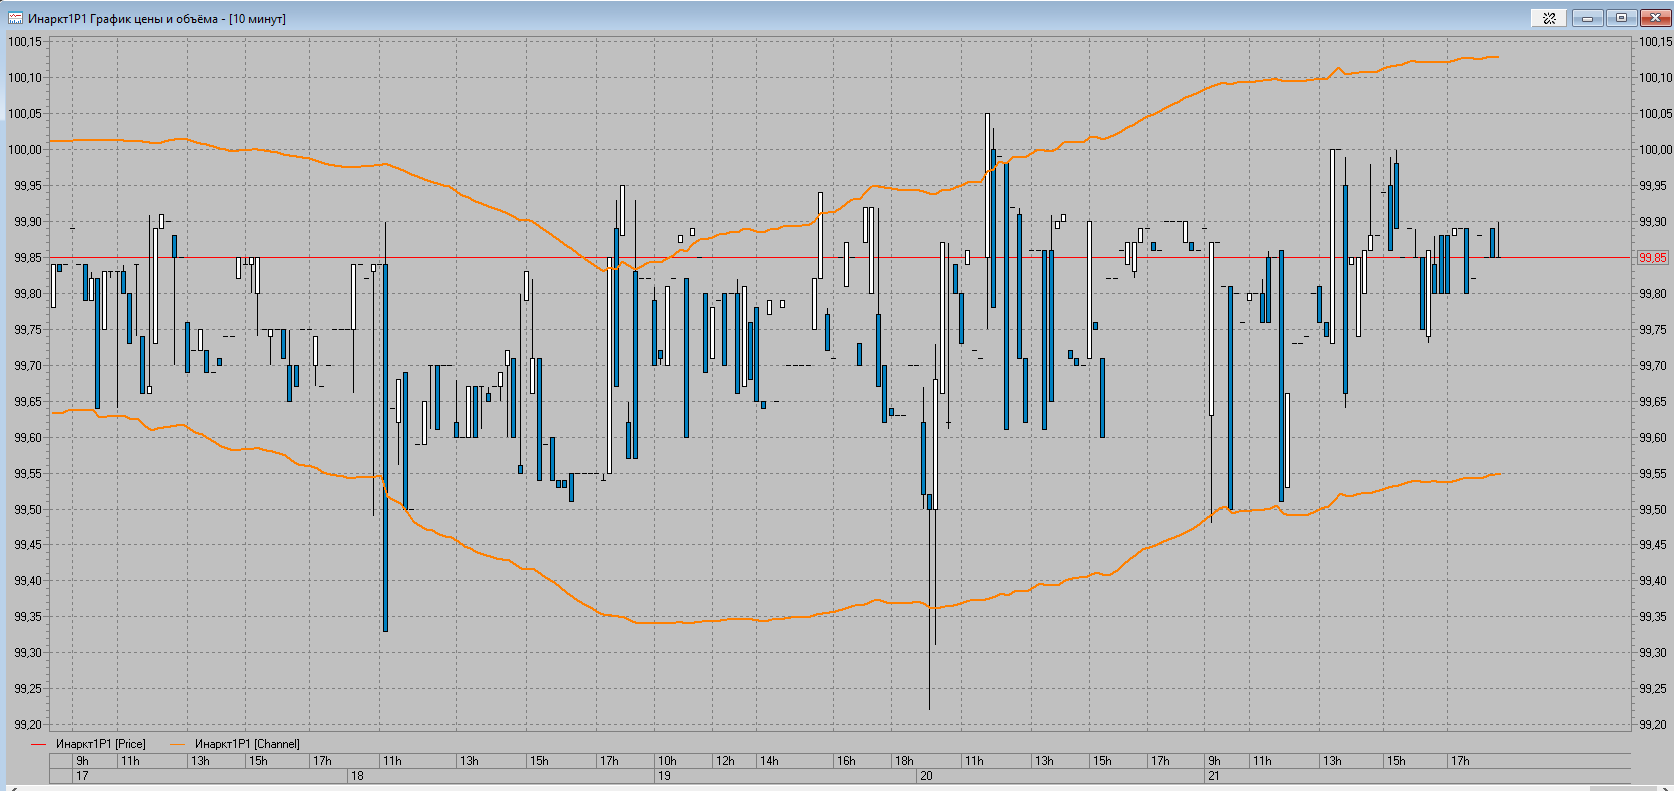Minimize the Инарkt1P1 chart window

pos(1588,18)
